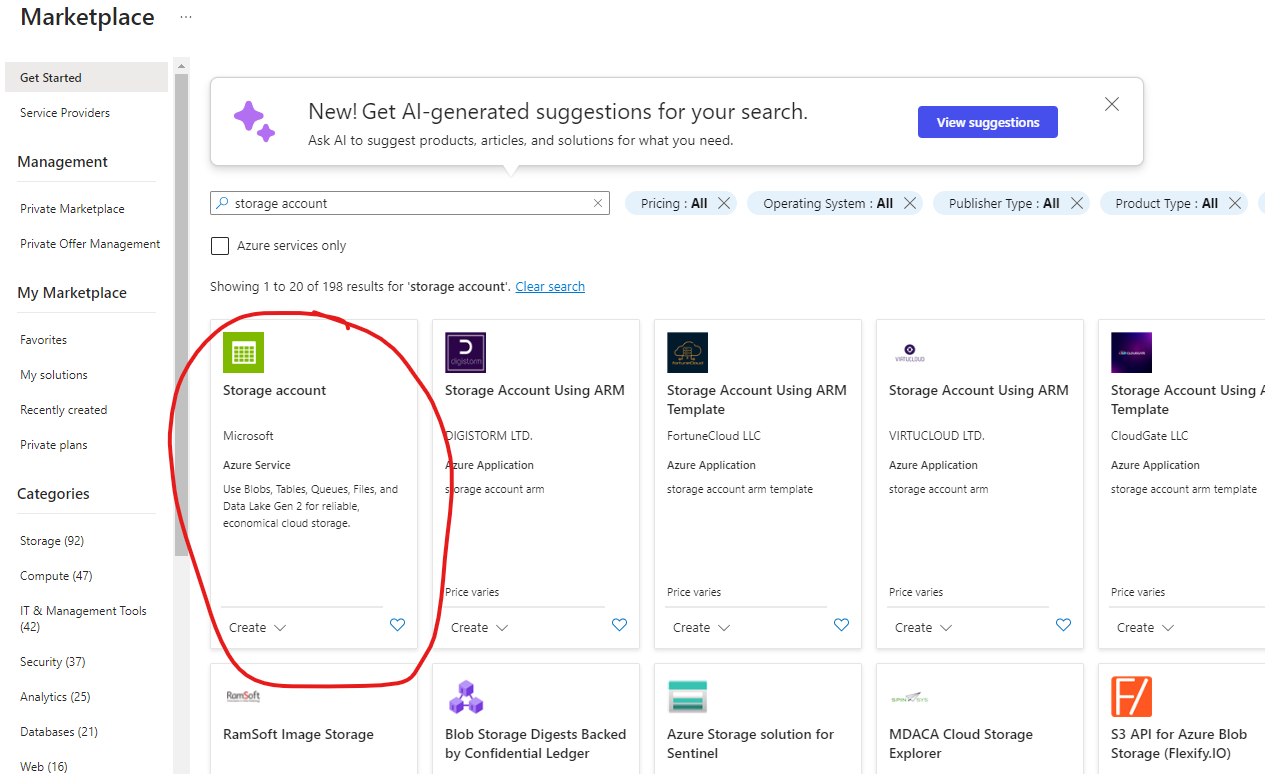Click the Flexify.IO orange S3 API icon
Viewport: 1265px width, 774px height.
tap(1131, 696)
